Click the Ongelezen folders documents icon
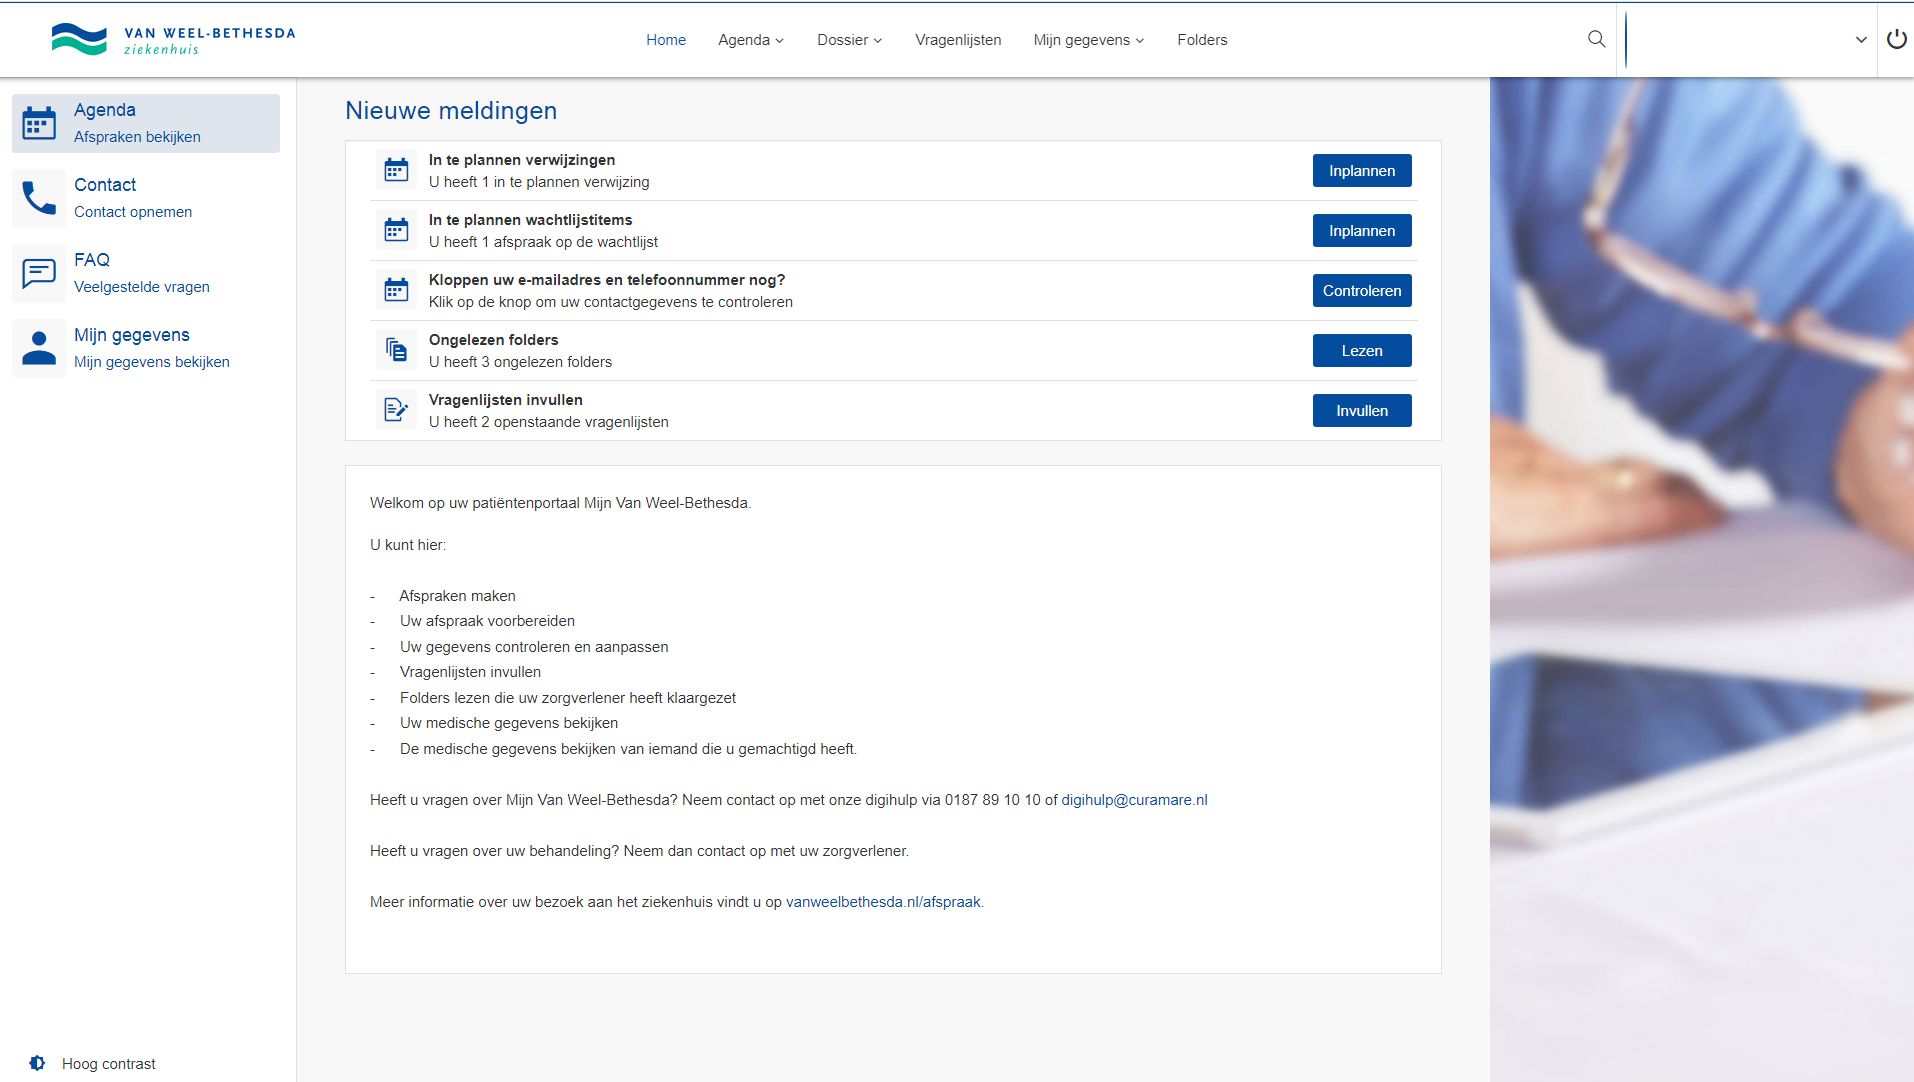 tap(396, 350)
